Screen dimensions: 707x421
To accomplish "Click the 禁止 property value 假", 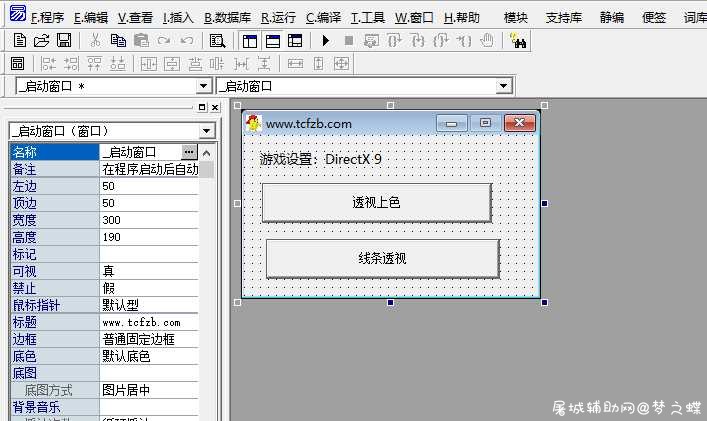I will pos(149,288).
